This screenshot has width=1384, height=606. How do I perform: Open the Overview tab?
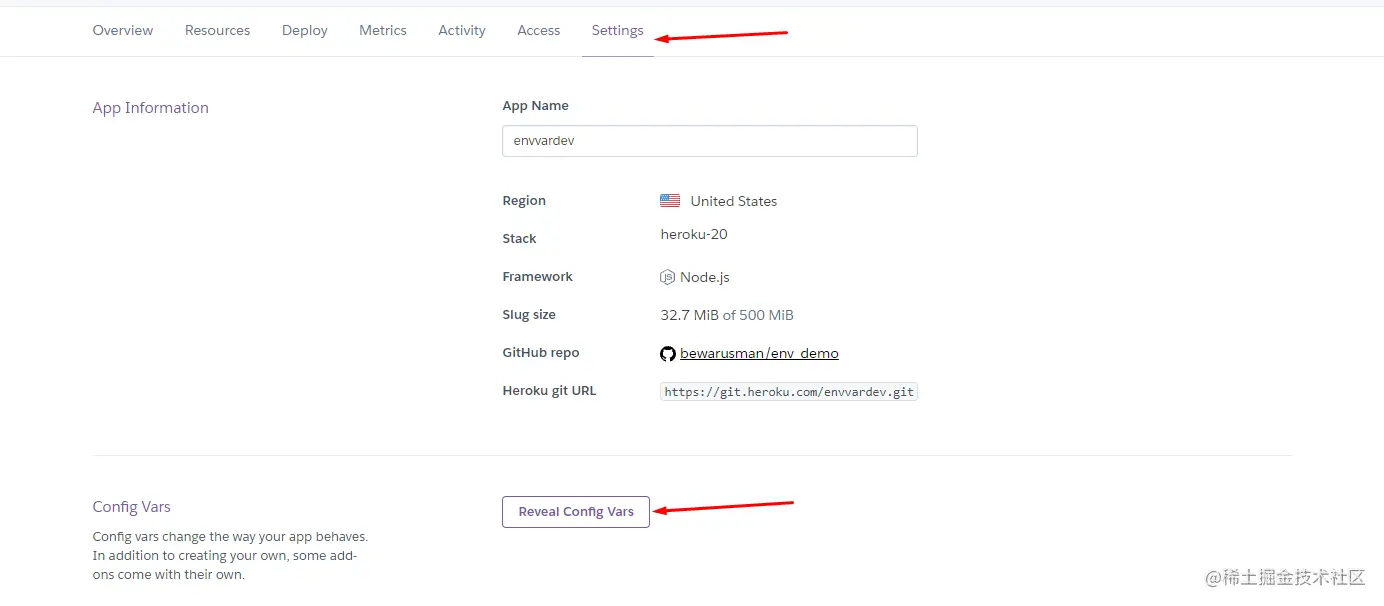coord(123,31)
